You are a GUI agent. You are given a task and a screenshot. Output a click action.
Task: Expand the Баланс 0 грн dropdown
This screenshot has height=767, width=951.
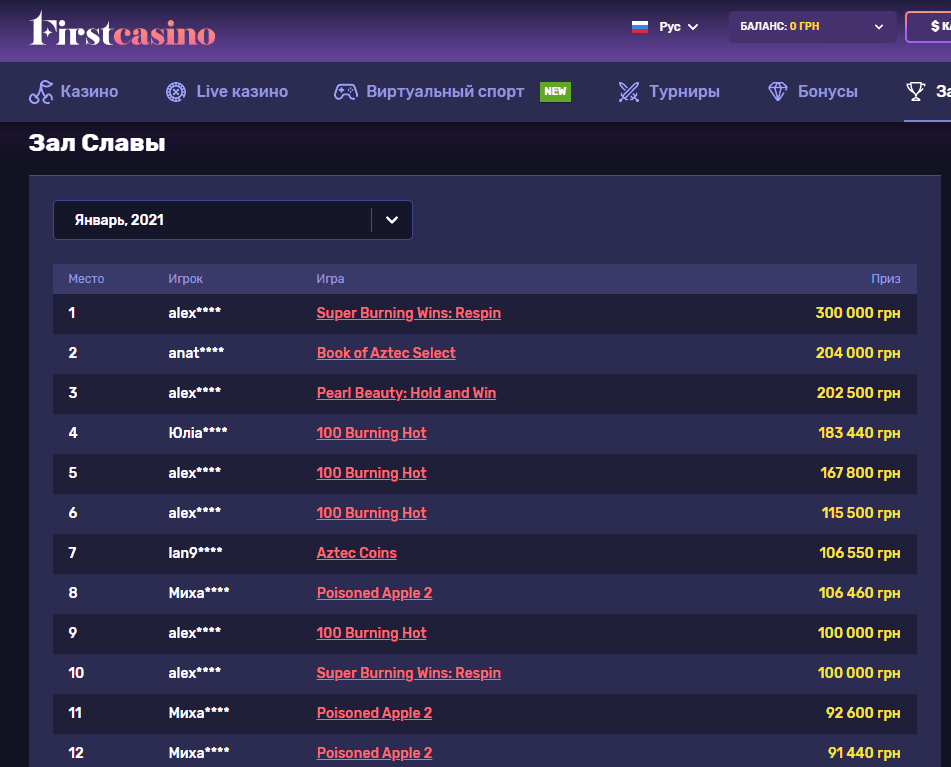coord(811,27)
